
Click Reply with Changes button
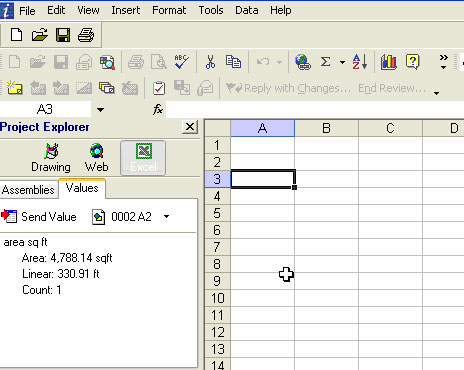(289, 88)
